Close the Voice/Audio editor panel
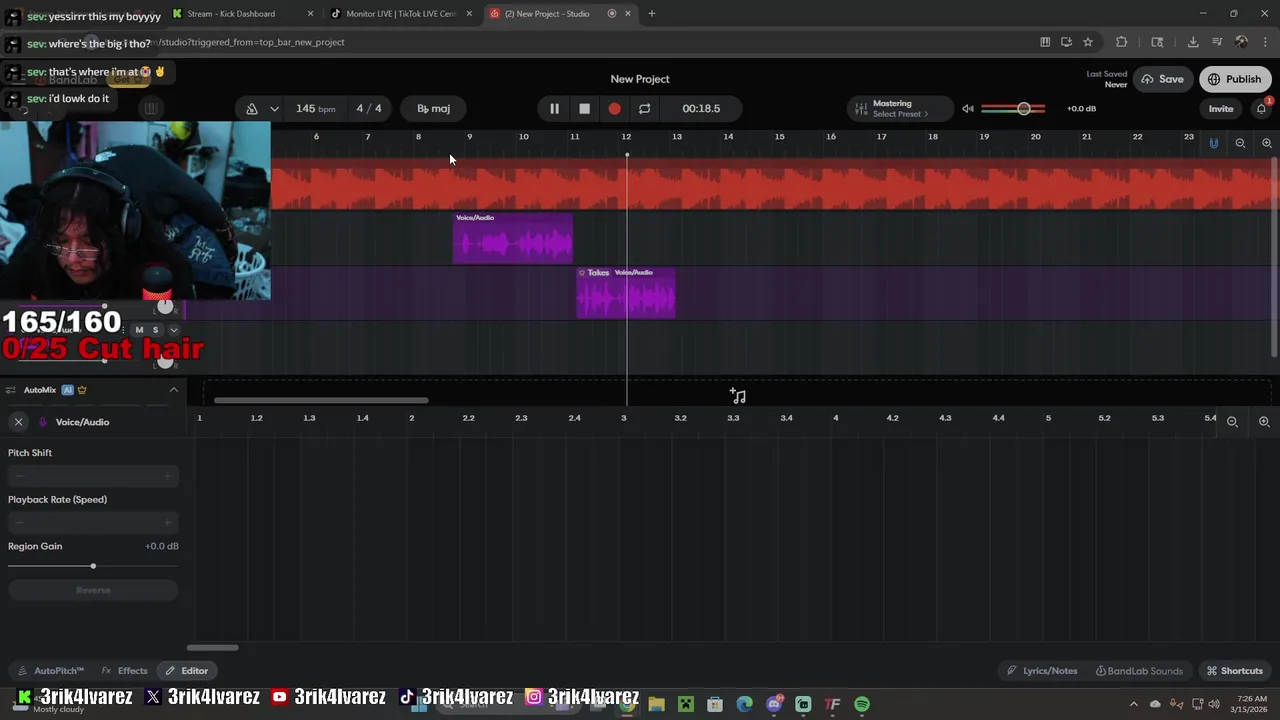 18,422
